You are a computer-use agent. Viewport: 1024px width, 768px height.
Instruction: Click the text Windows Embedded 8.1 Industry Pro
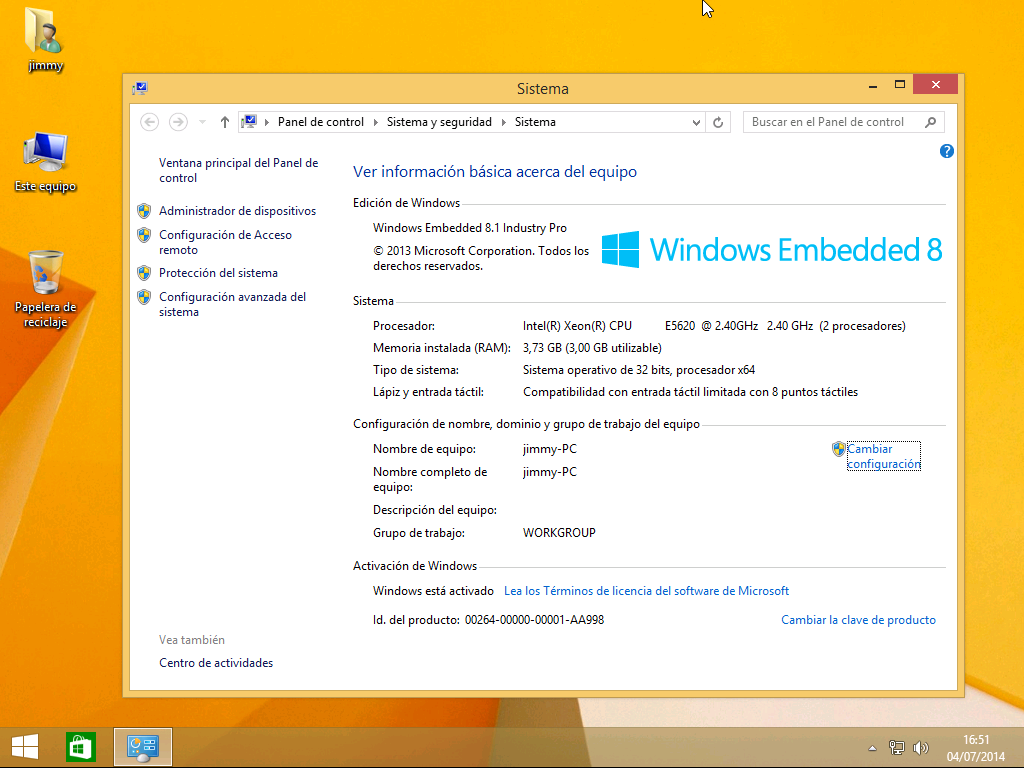(470, 228)
